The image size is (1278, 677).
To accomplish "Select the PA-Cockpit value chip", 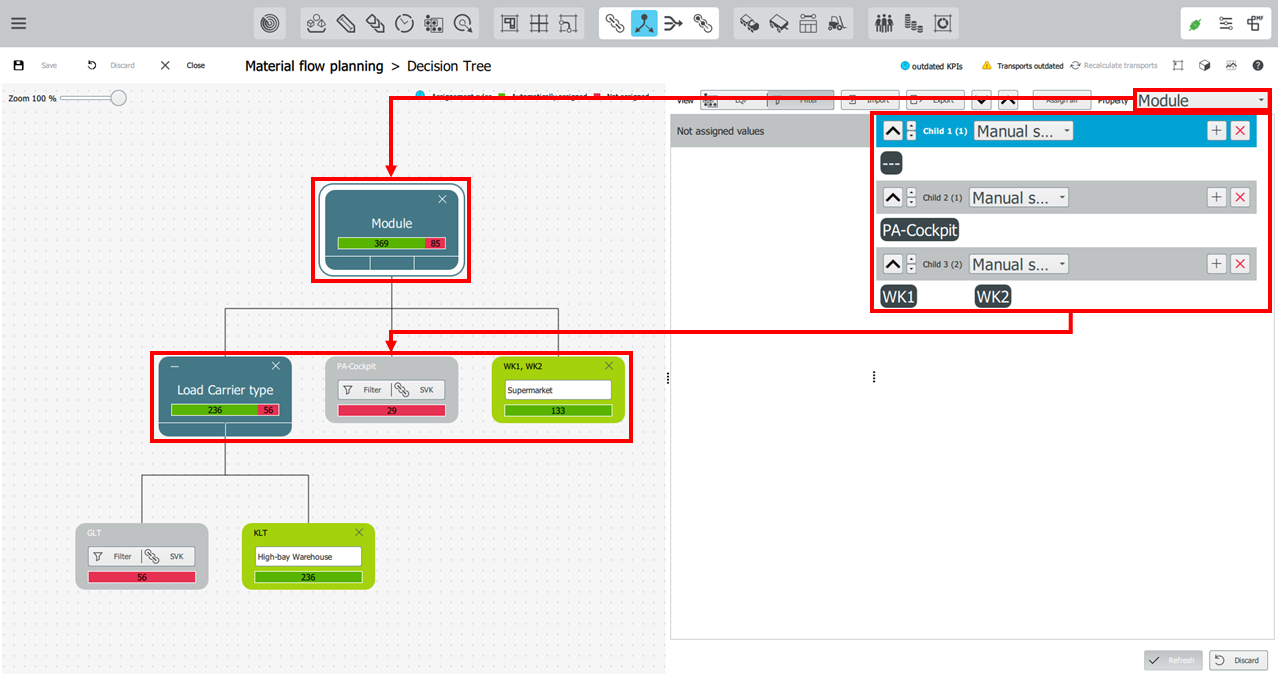I will (919, 230).
